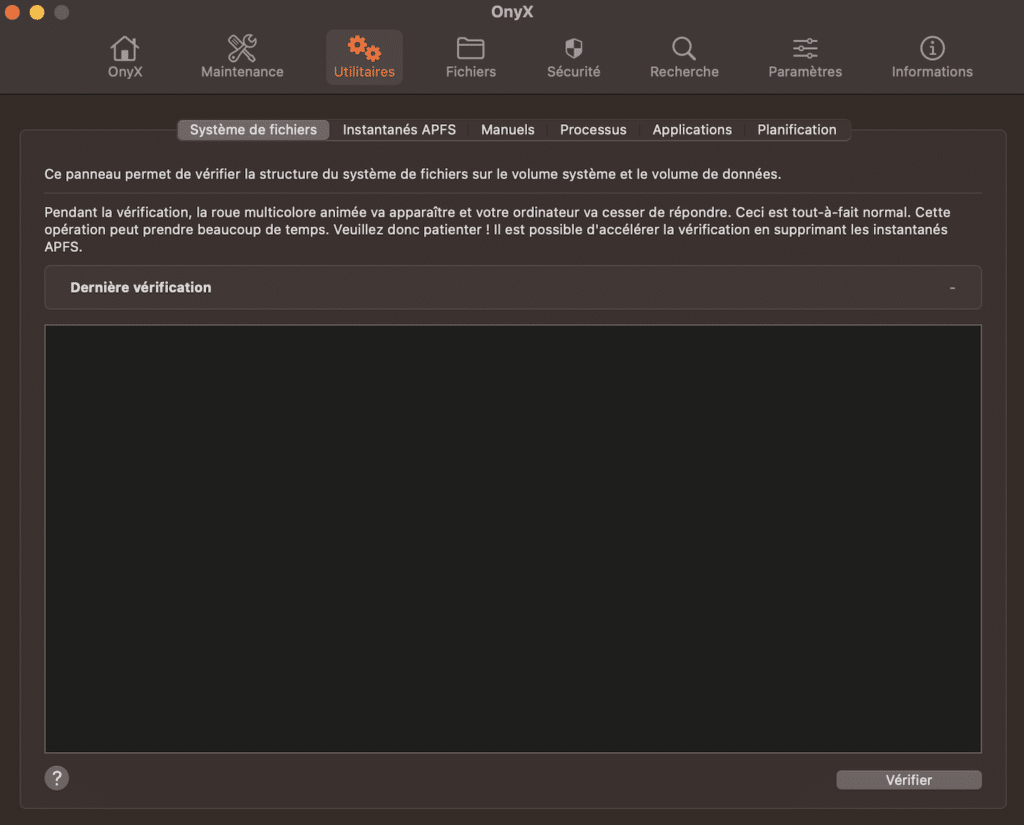
Task: Open the Recherche magnifier section
Action: click(x=684, y=57)
